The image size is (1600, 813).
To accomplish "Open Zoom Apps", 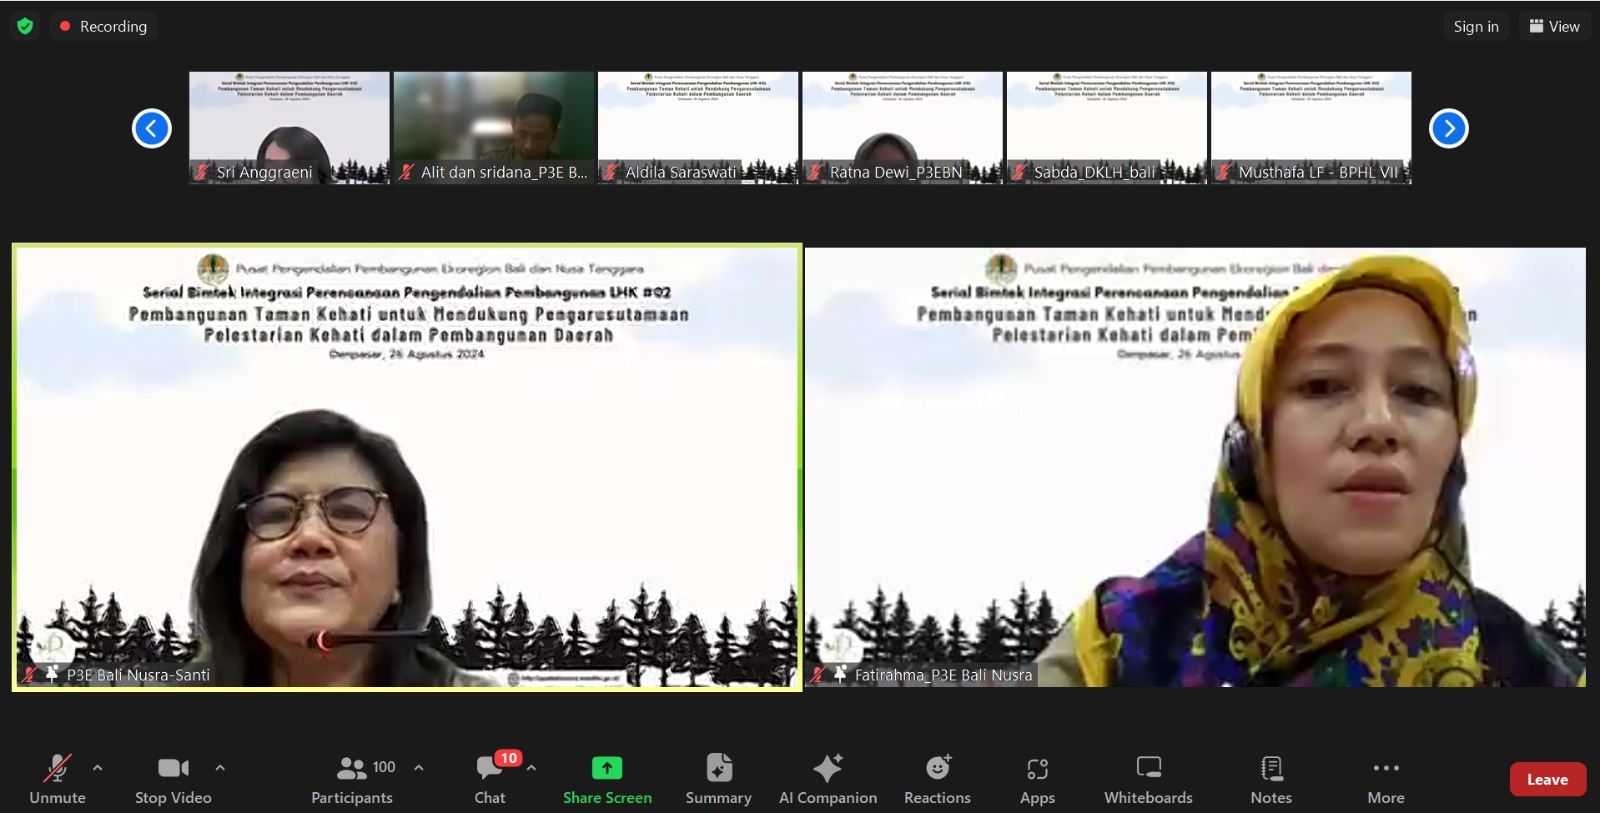I will point(1037,778).
